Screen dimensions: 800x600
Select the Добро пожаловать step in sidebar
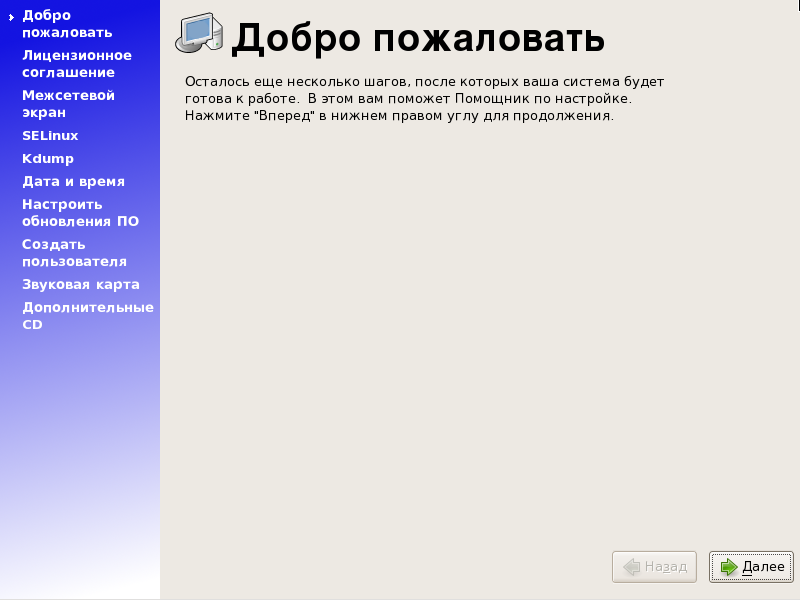(x=67, y=24)
